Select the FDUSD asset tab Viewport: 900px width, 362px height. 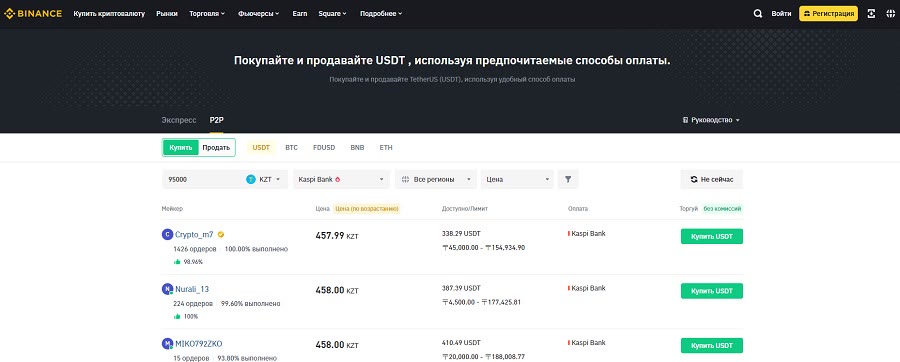324,147
